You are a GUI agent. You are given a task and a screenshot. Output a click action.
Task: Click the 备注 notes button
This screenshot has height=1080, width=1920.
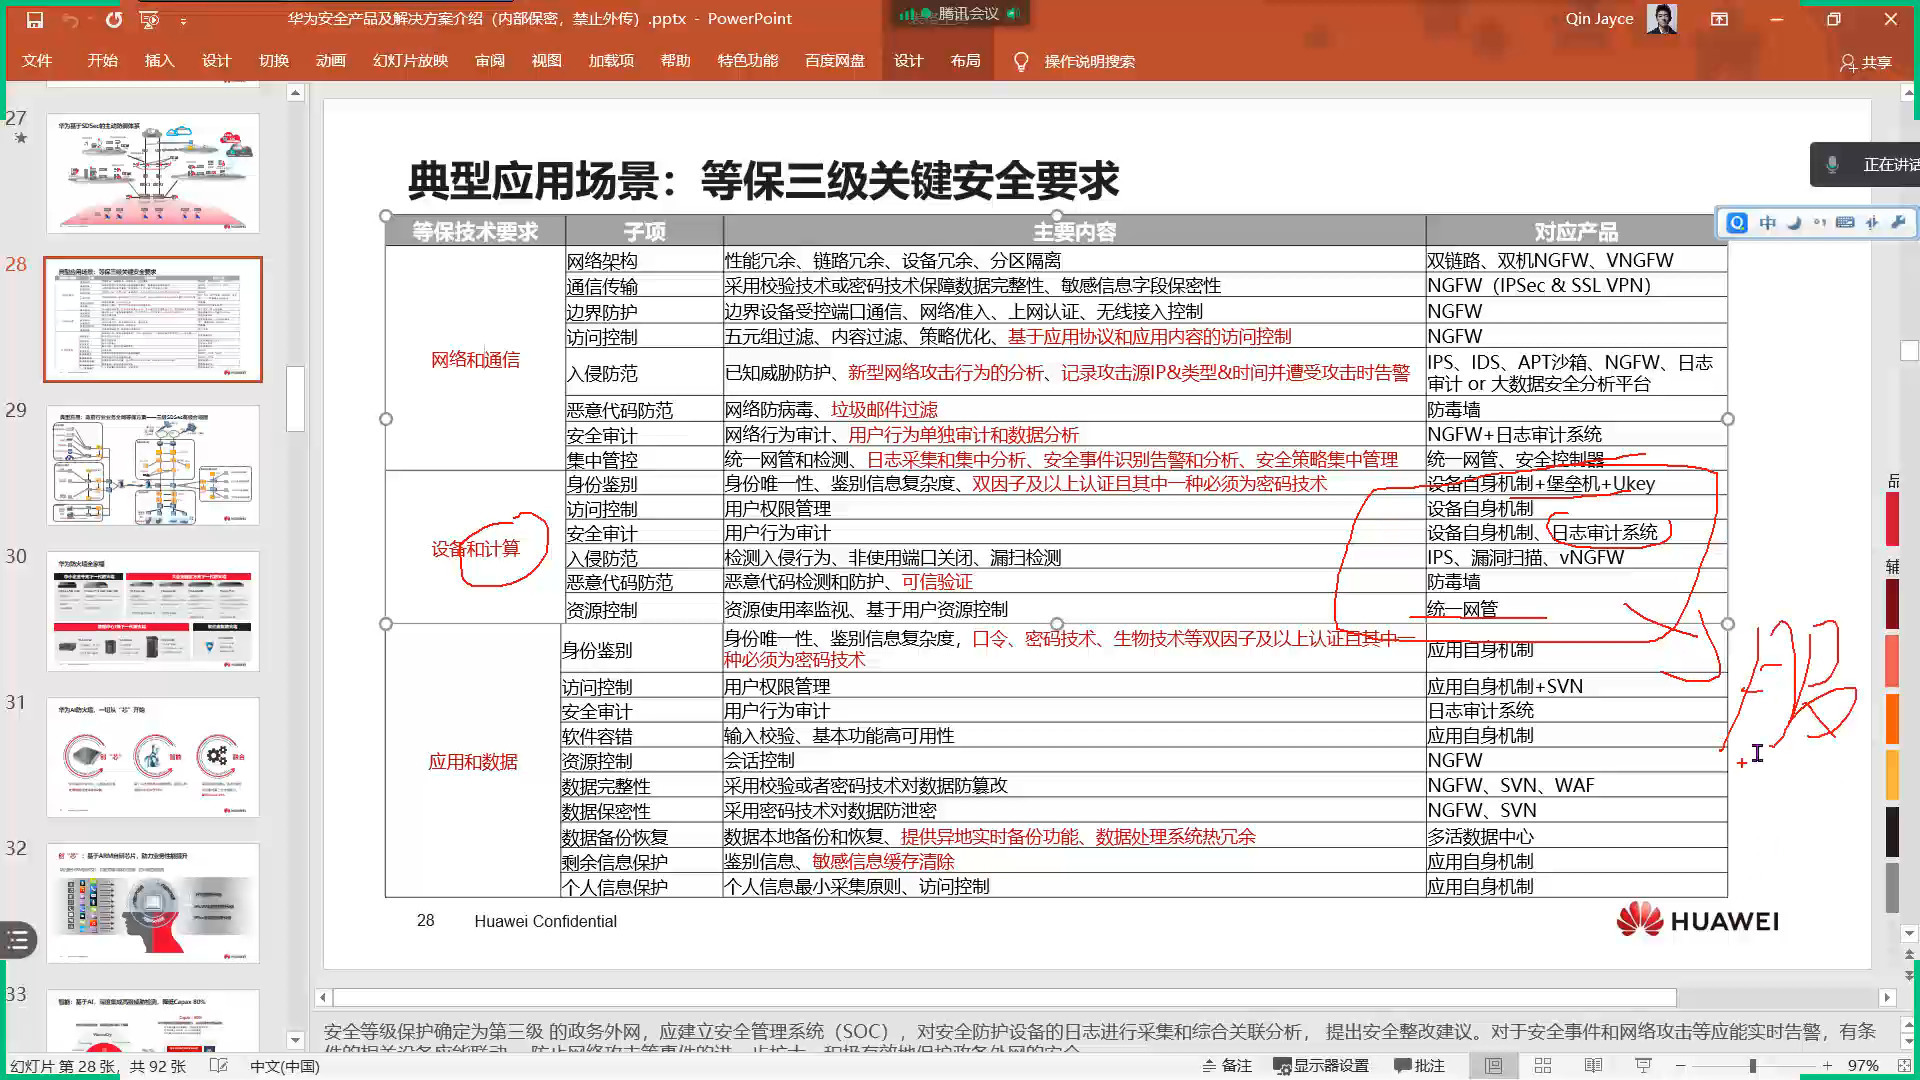coord(1227,1066)
